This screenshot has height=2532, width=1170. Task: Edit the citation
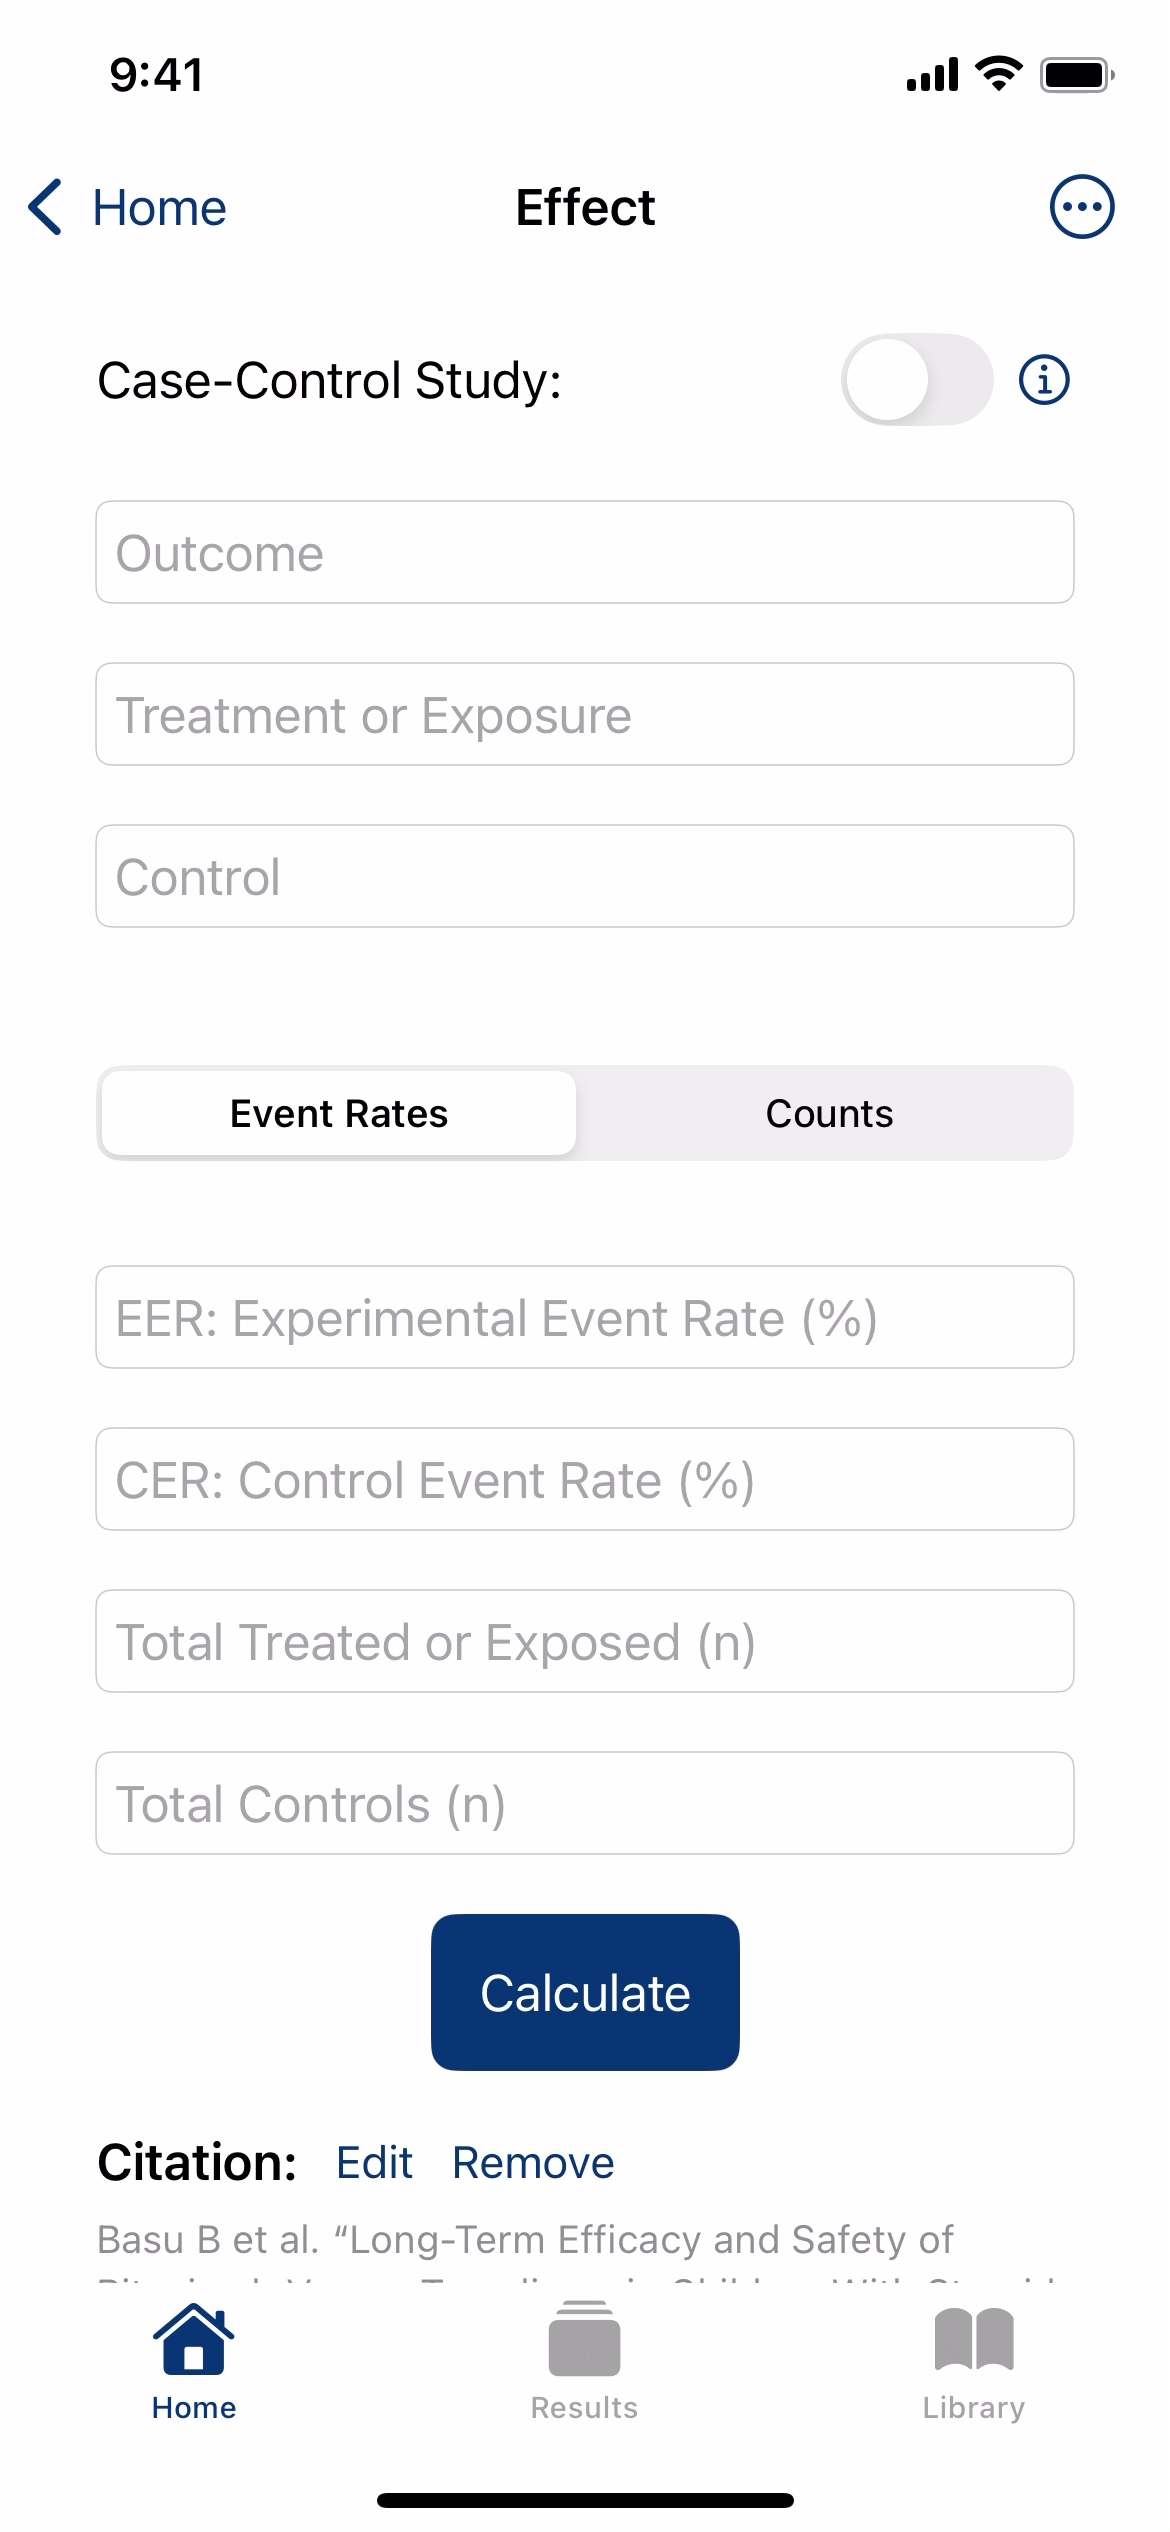[374, 2162]
